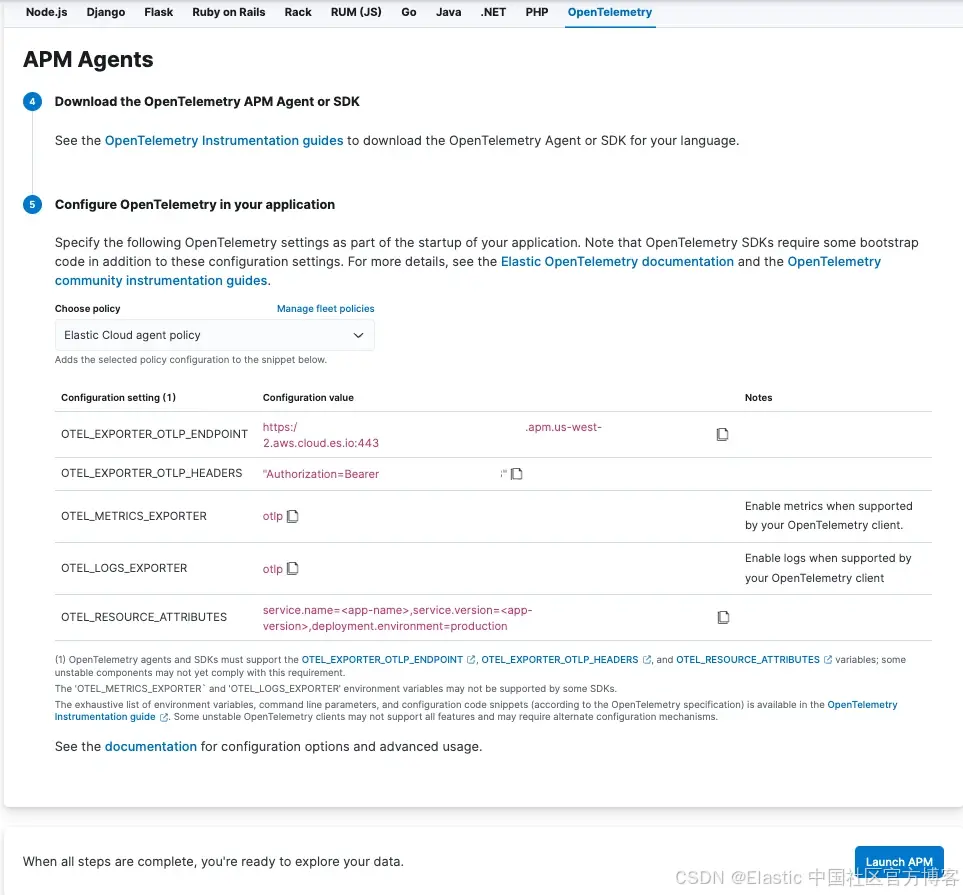Switch to the .NET tab
The image size is (963, 895).
493,12
